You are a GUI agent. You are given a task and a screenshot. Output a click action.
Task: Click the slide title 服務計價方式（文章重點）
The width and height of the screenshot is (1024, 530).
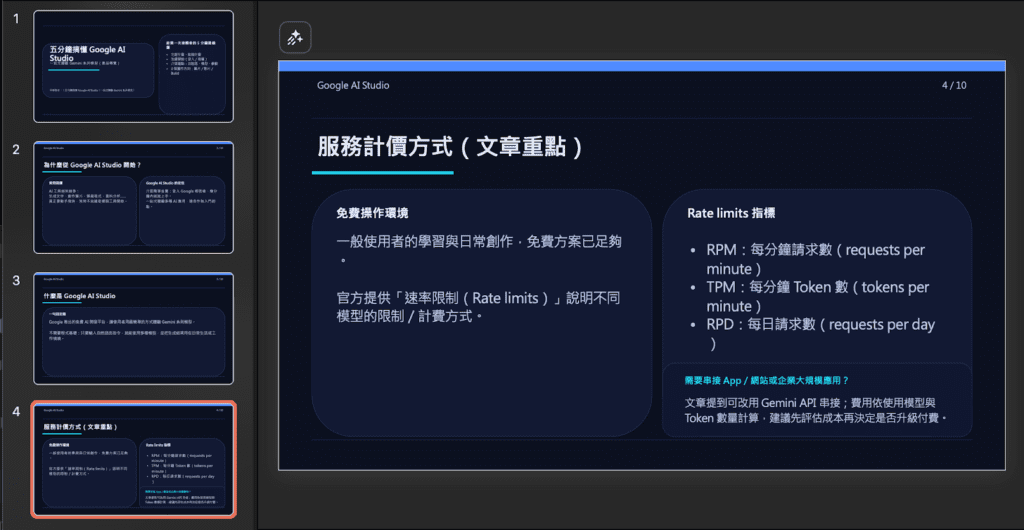(x=450, y=147)
